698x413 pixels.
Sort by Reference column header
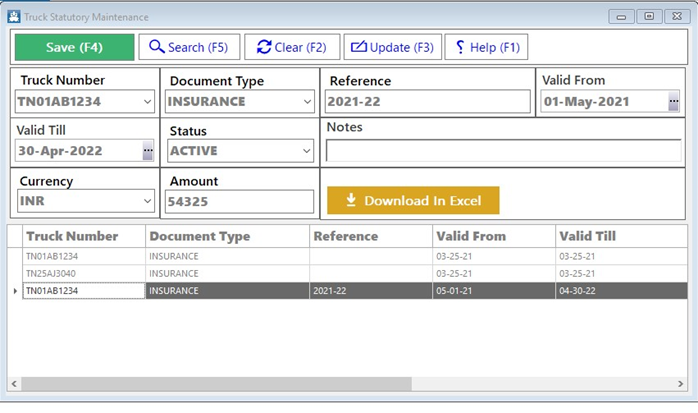pos(371,236)
